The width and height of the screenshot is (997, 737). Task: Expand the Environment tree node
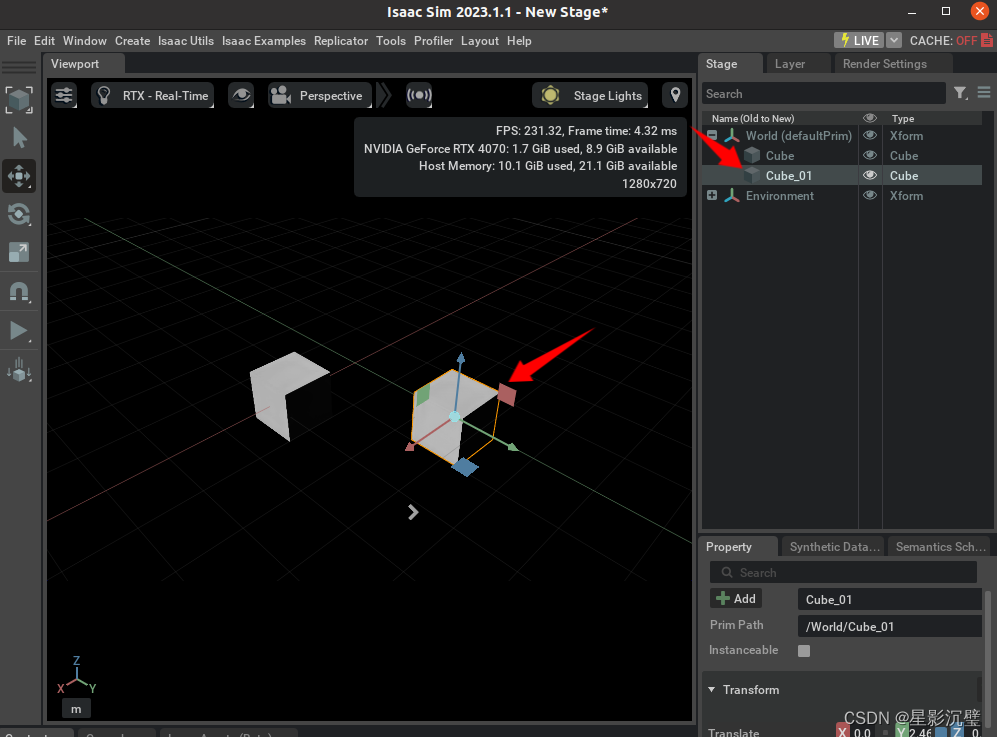712,195
